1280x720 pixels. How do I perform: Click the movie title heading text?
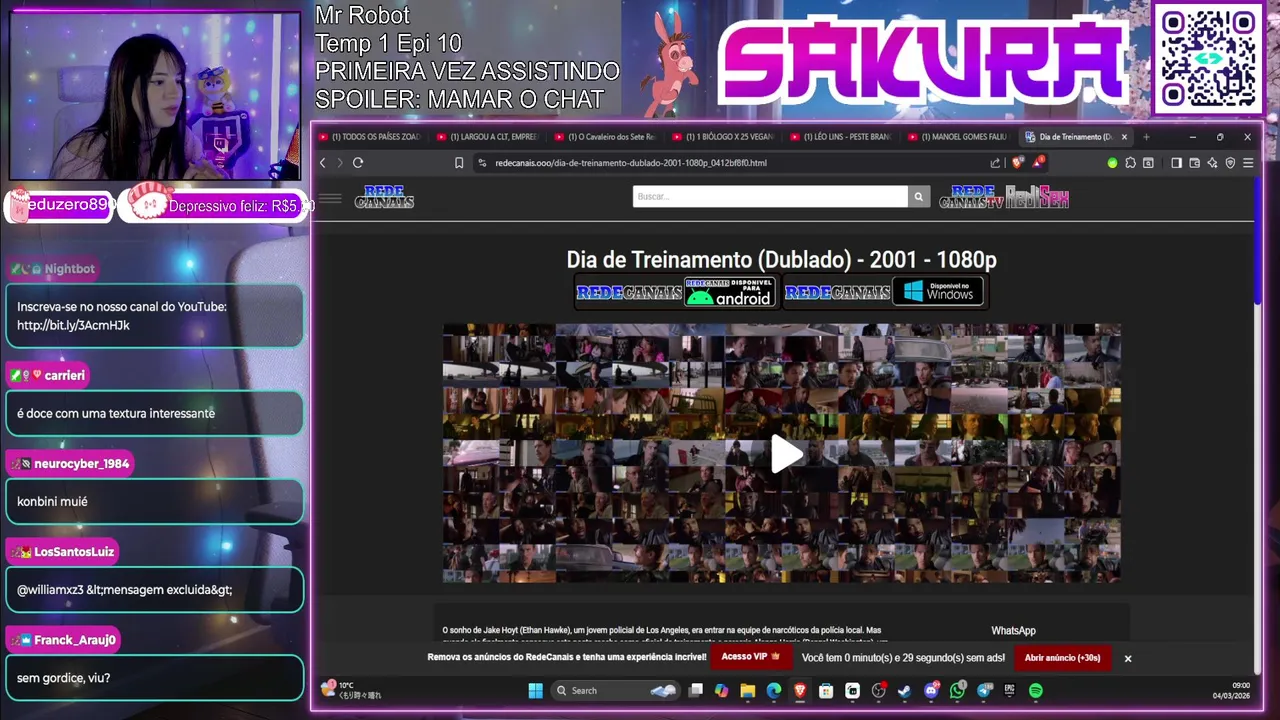[781, 260]
